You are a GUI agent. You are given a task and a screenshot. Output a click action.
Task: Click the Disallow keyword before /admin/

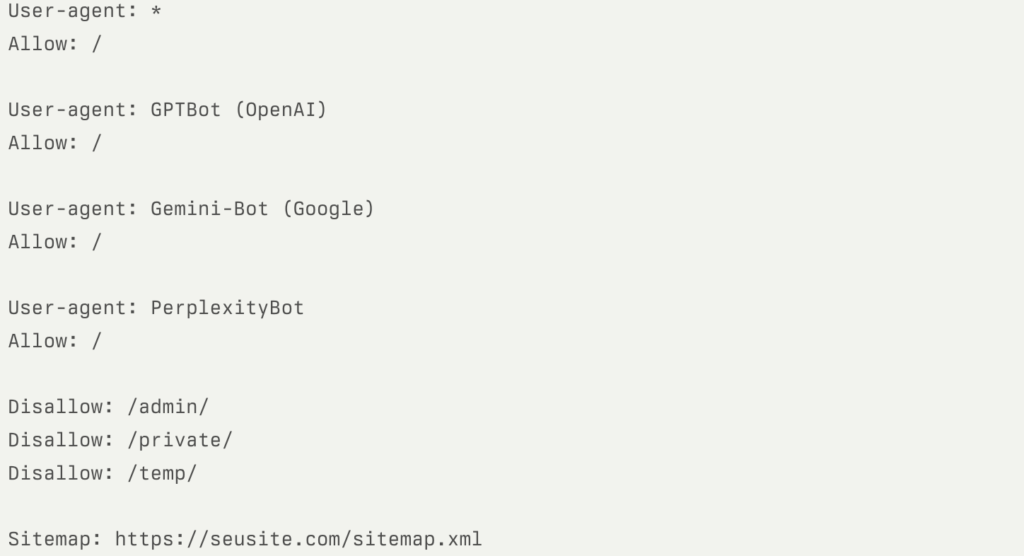pyautogui.click(x=61, y=407)
